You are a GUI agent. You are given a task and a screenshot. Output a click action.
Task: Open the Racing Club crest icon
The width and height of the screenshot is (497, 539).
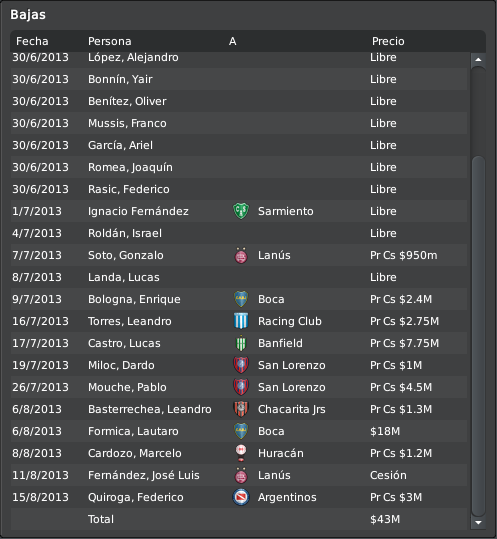(241, 321)
